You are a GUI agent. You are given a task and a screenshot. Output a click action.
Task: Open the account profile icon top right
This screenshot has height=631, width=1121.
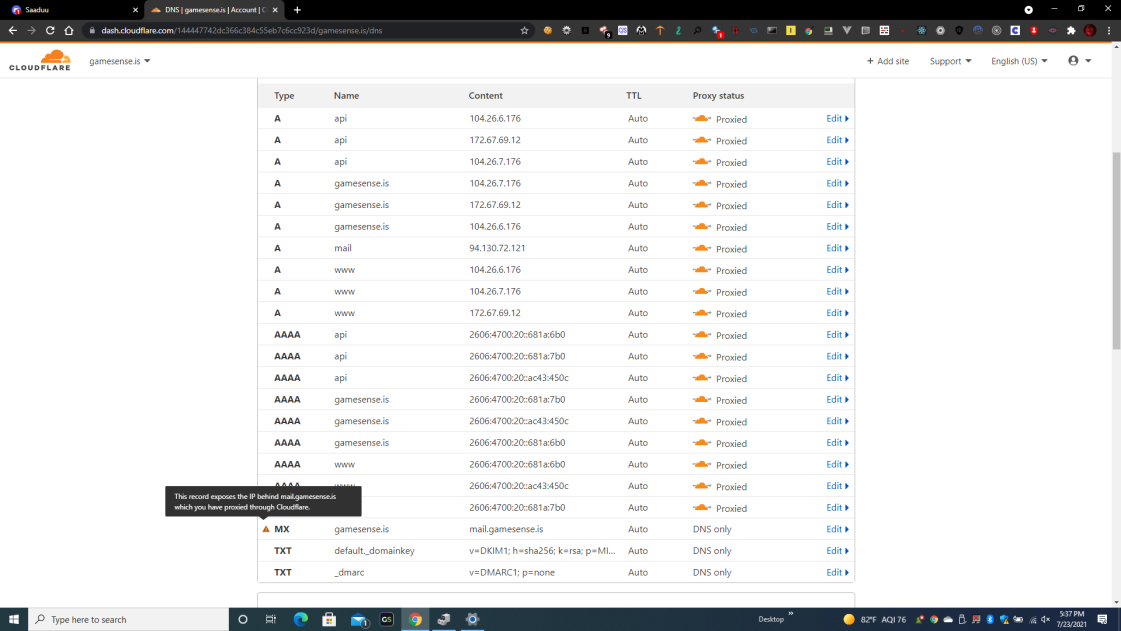pyautogui.click(x=1075, y=60)
